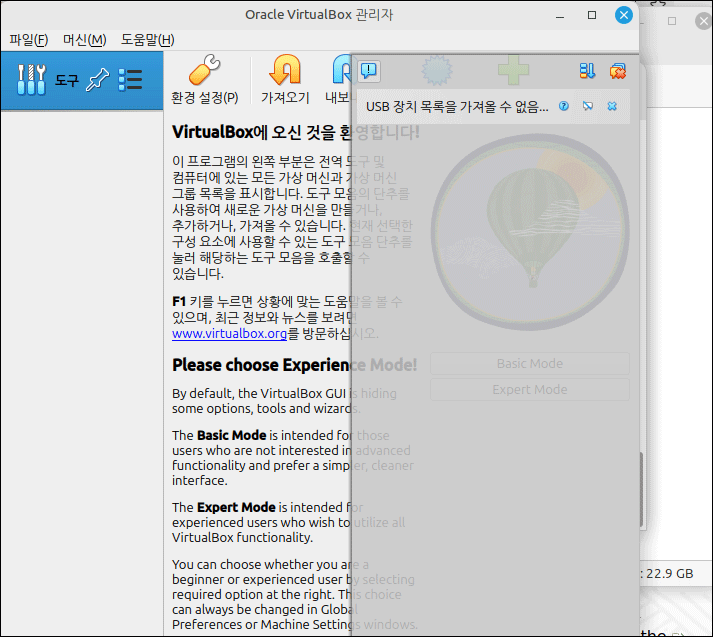The image size is (713, 637).
Task: Open the www.virtualbox.org link
Action: point(229,334)
